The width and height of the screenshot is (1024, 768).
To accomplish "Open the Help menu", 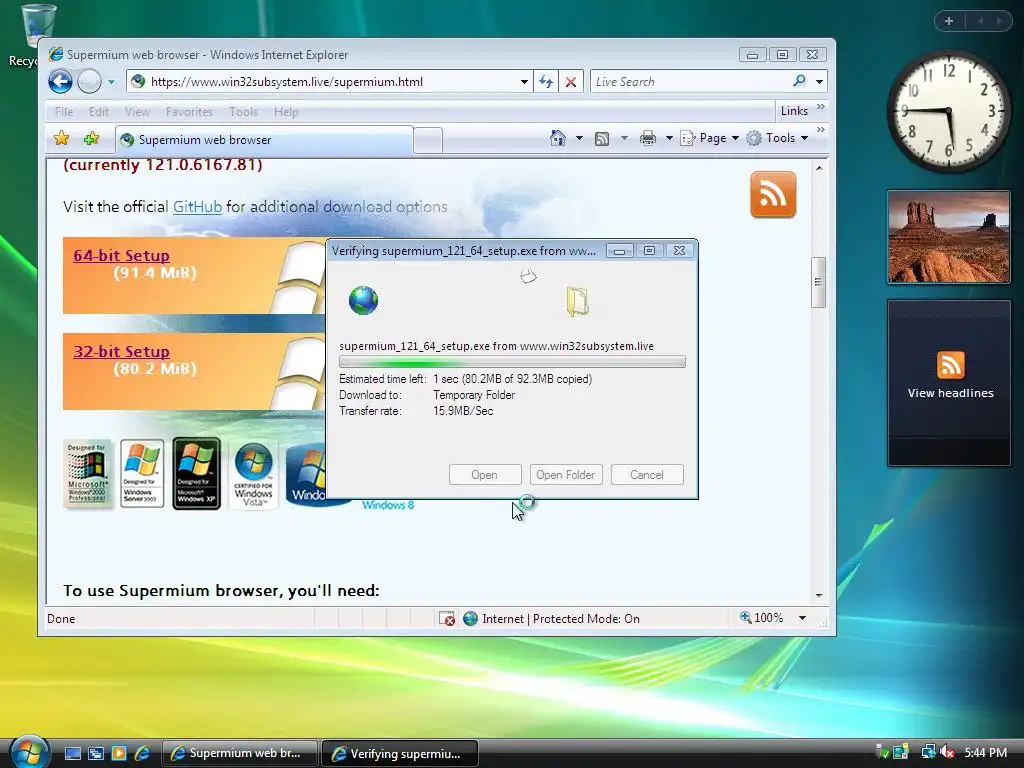I will [286, 112].
